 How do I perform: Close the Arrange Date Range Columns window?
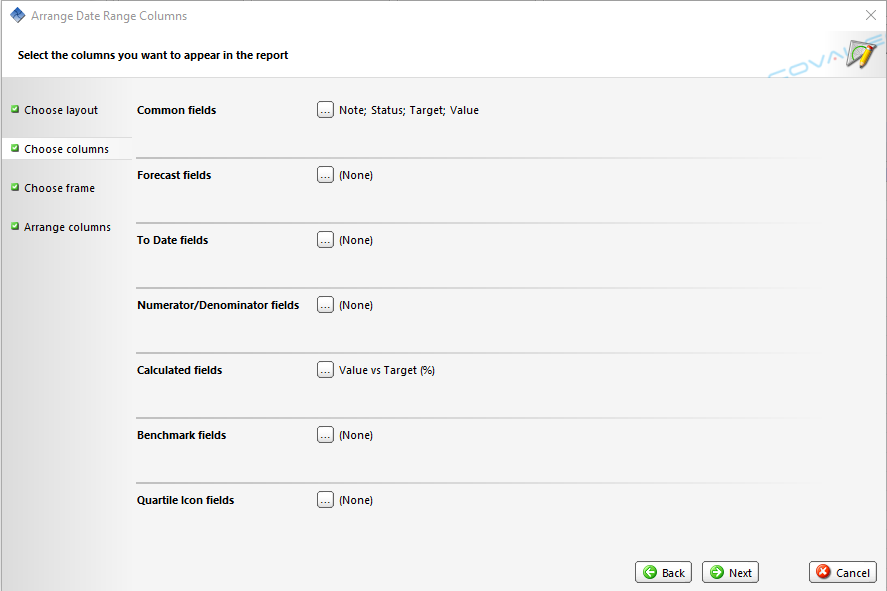(x=871, y=15)
